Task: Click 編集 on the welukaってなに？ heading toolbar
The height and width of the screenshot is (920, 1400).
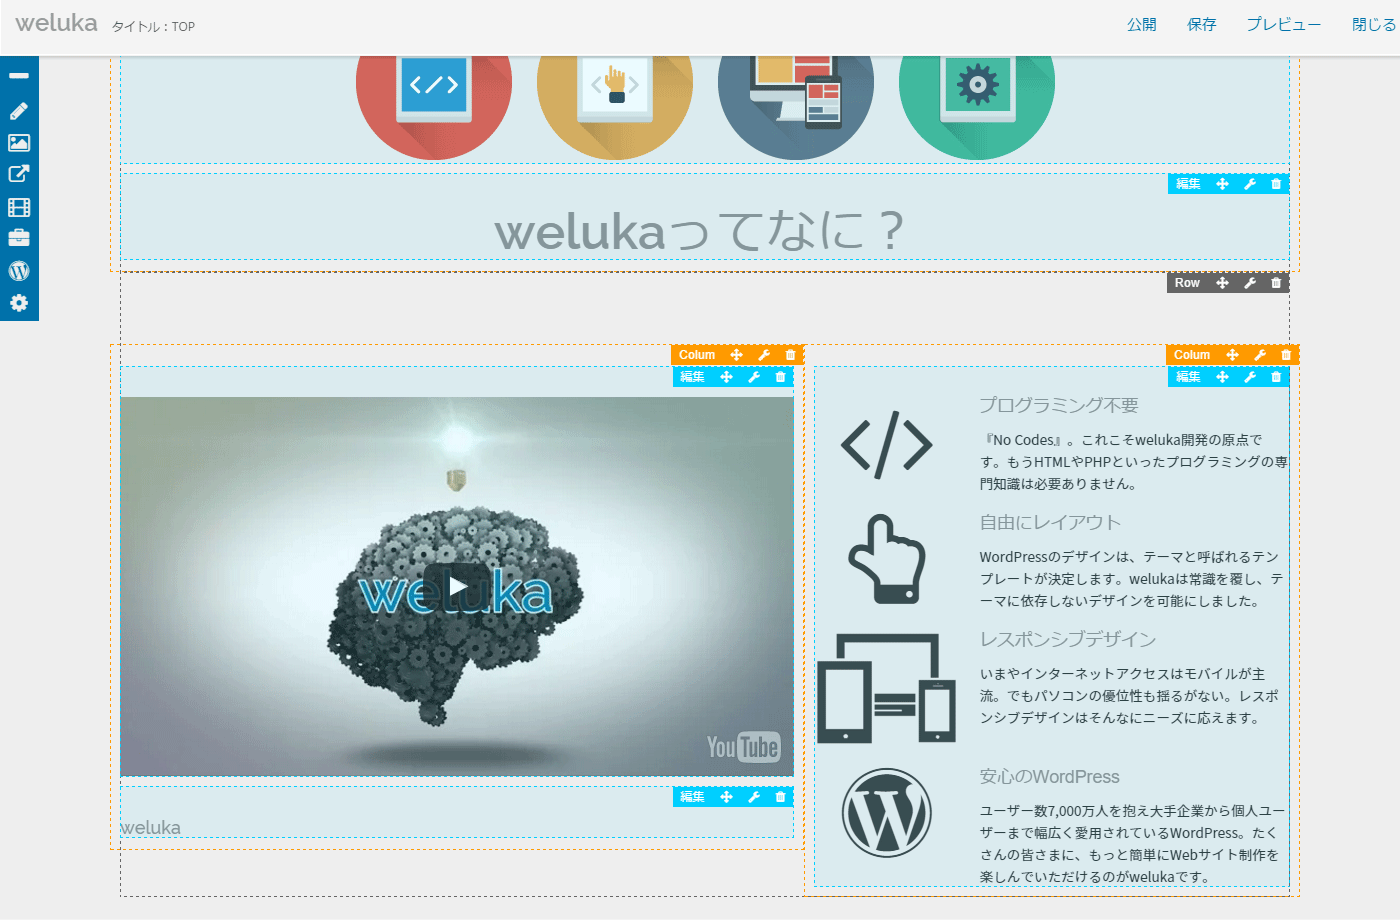Action: click(x=1188, y=184)
